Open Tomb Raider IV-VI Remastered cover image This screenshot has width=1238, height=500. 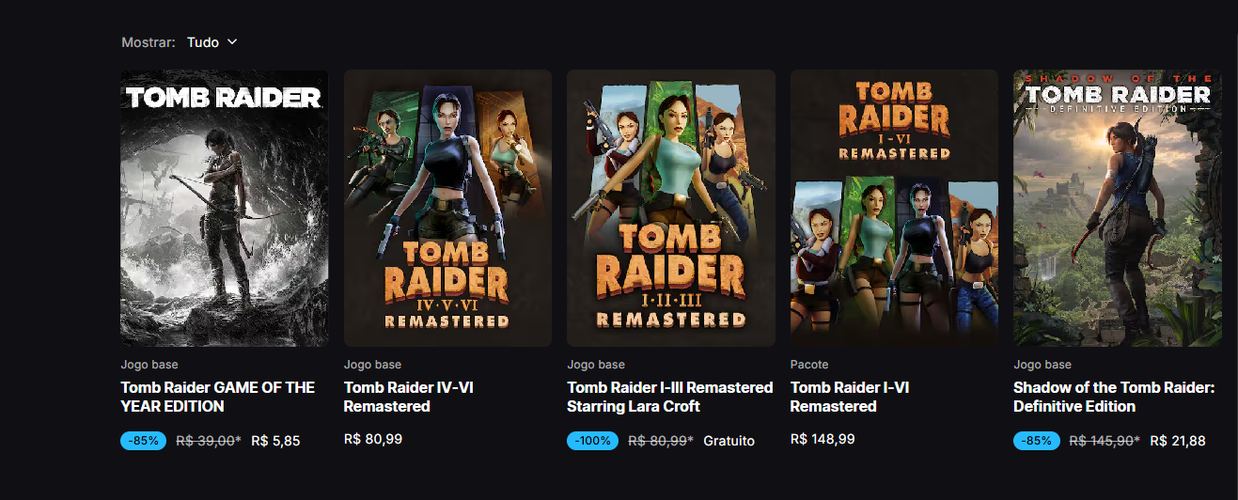[x=448, y=208]
